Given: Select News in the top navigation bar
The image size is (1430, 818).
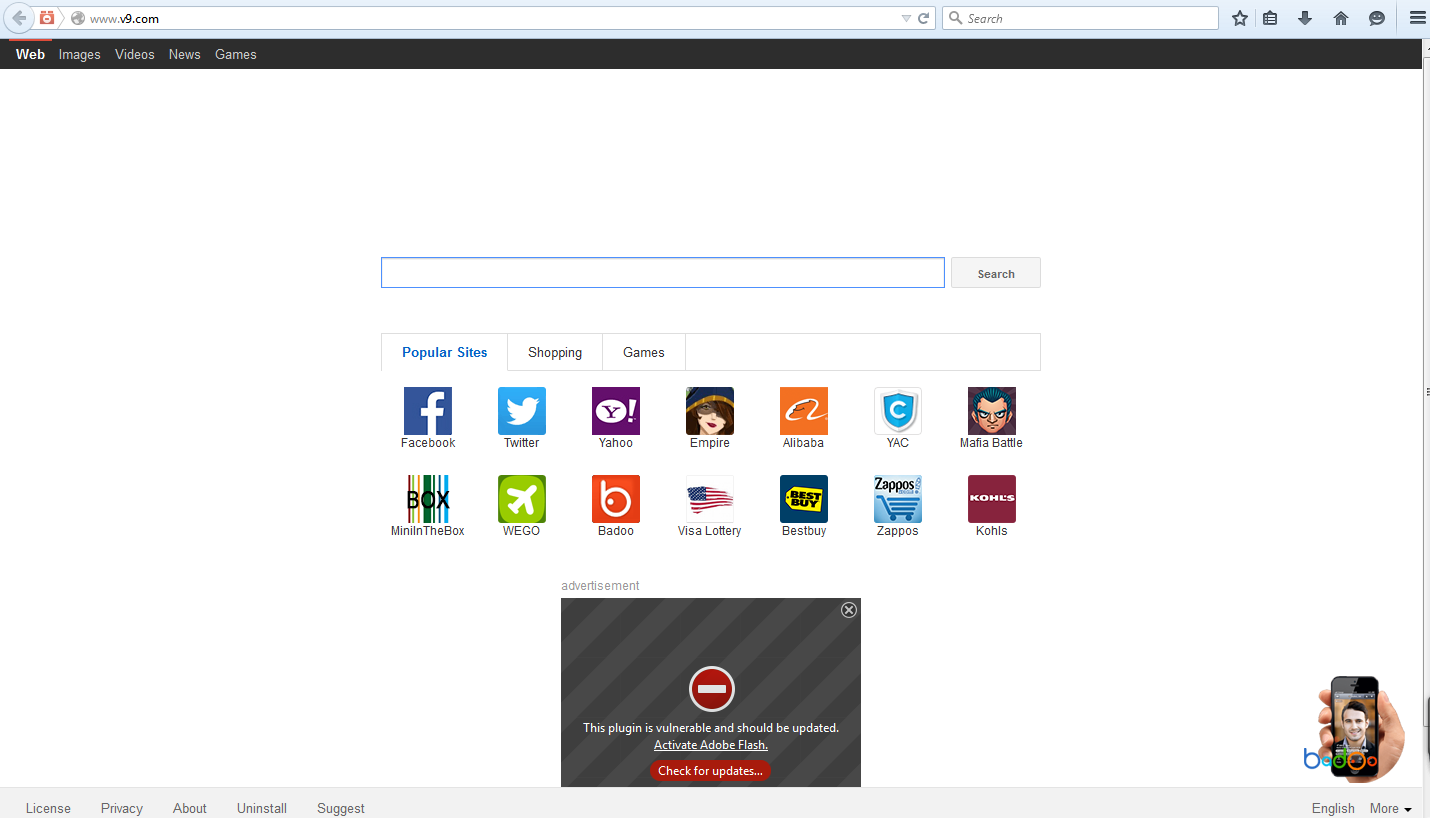Looking at the screenshot, I should [185, 54].
